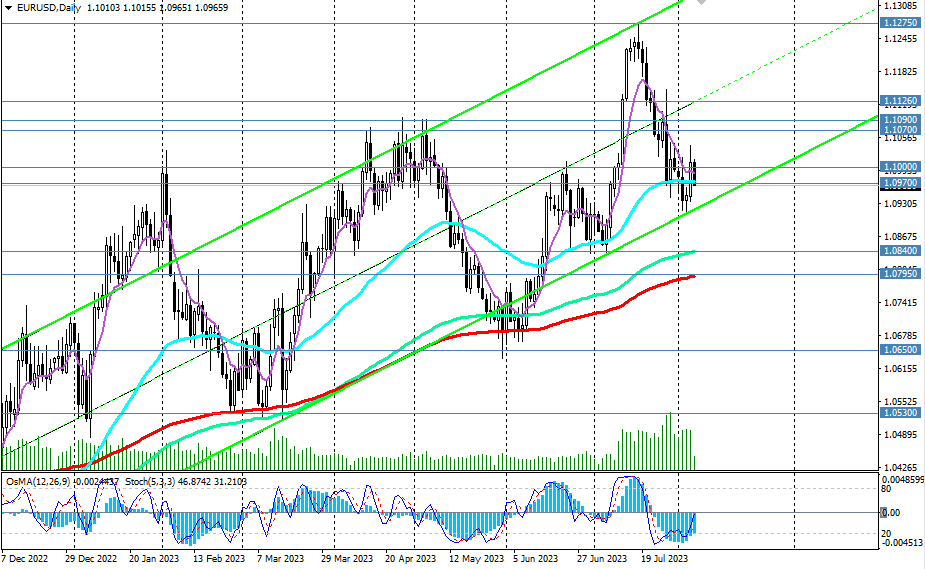Click the 1.10700 price level label
Image resolution: width=925 pixels, height=569 pixels.
coord(901,130)
